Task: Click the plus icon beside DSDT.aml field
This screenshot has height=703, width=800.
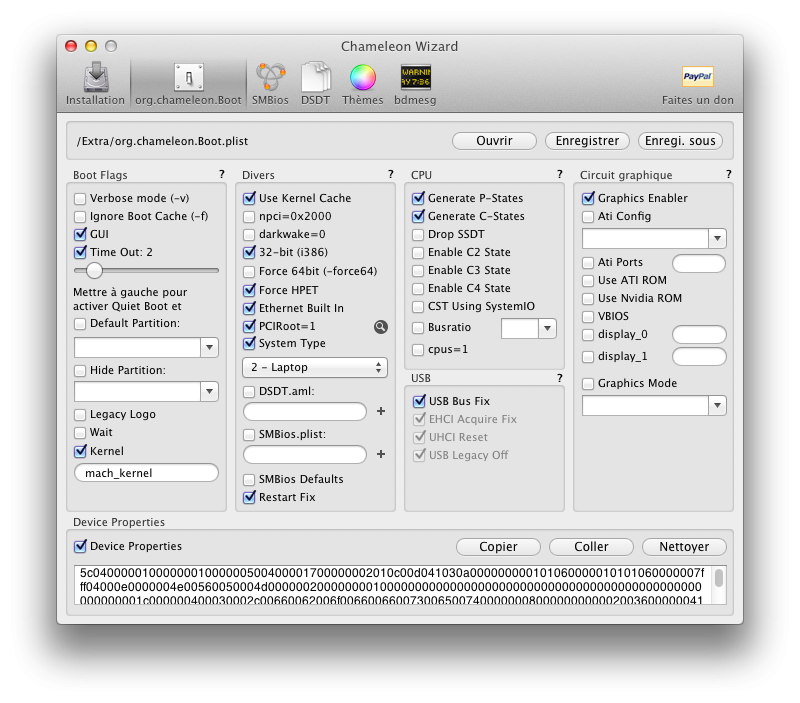Action: 380,411
